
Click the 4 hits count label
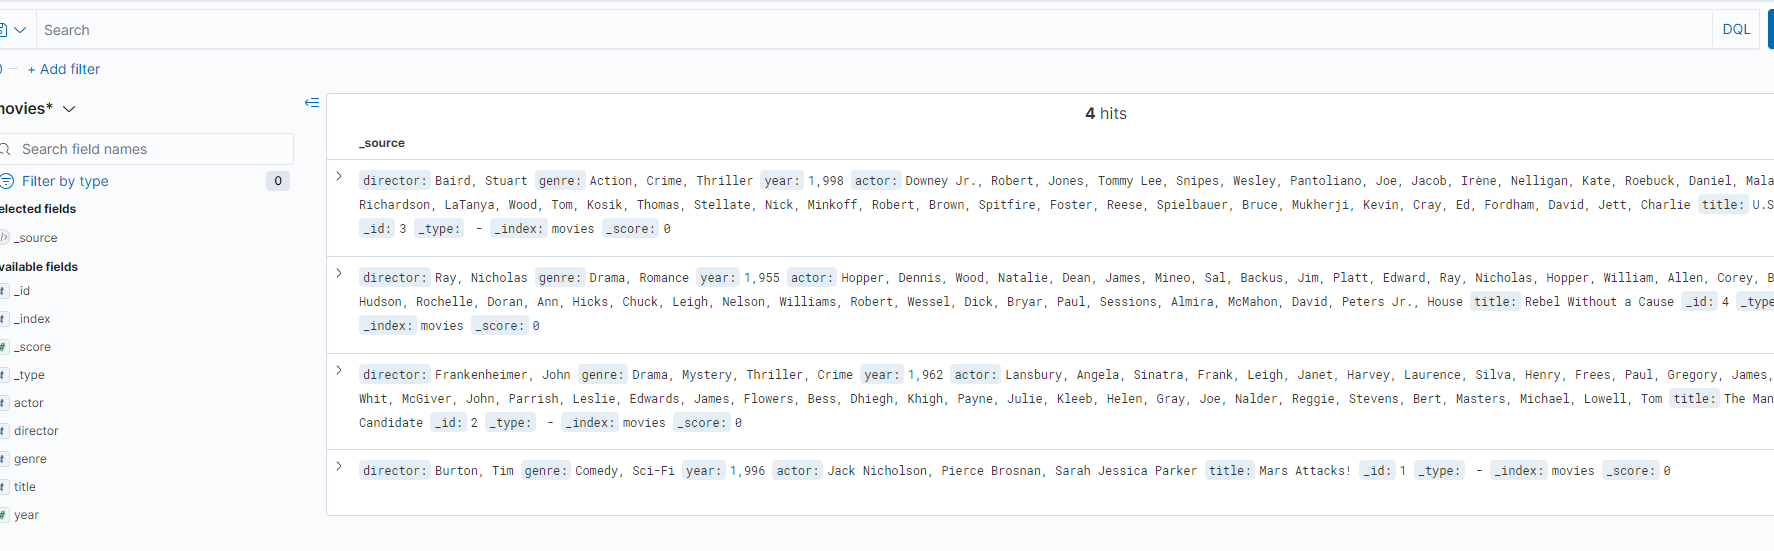1106,114
